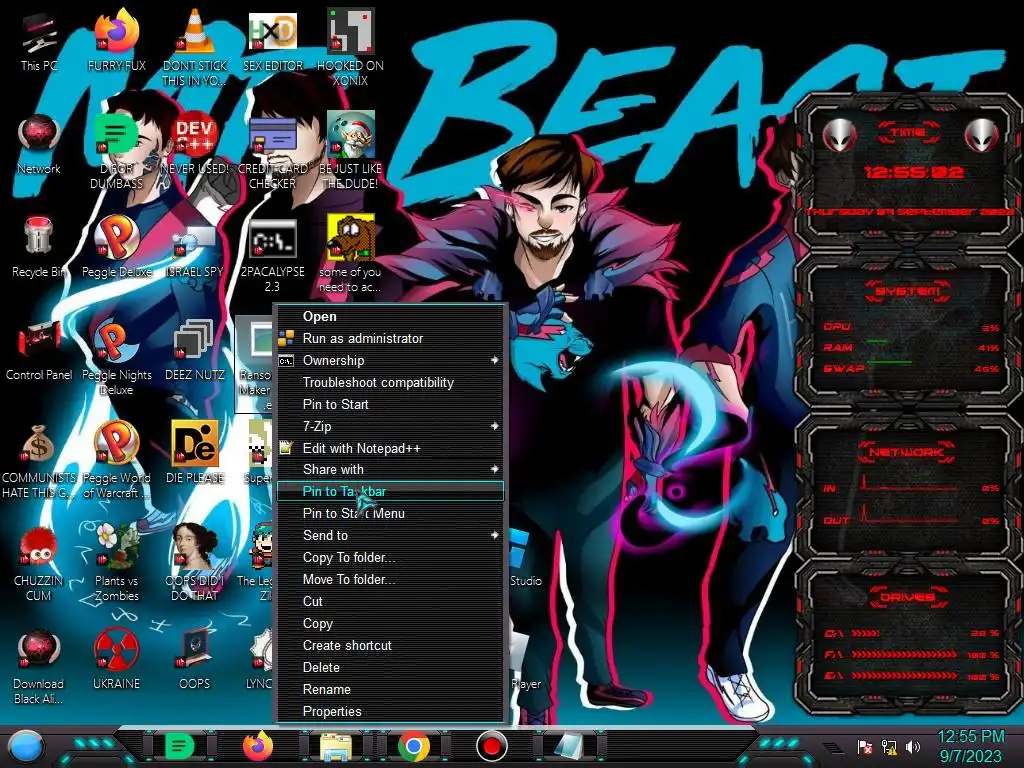Click the left alien head on TIME widget
This screenshot has height=768, width=1024.
point(839,135)
